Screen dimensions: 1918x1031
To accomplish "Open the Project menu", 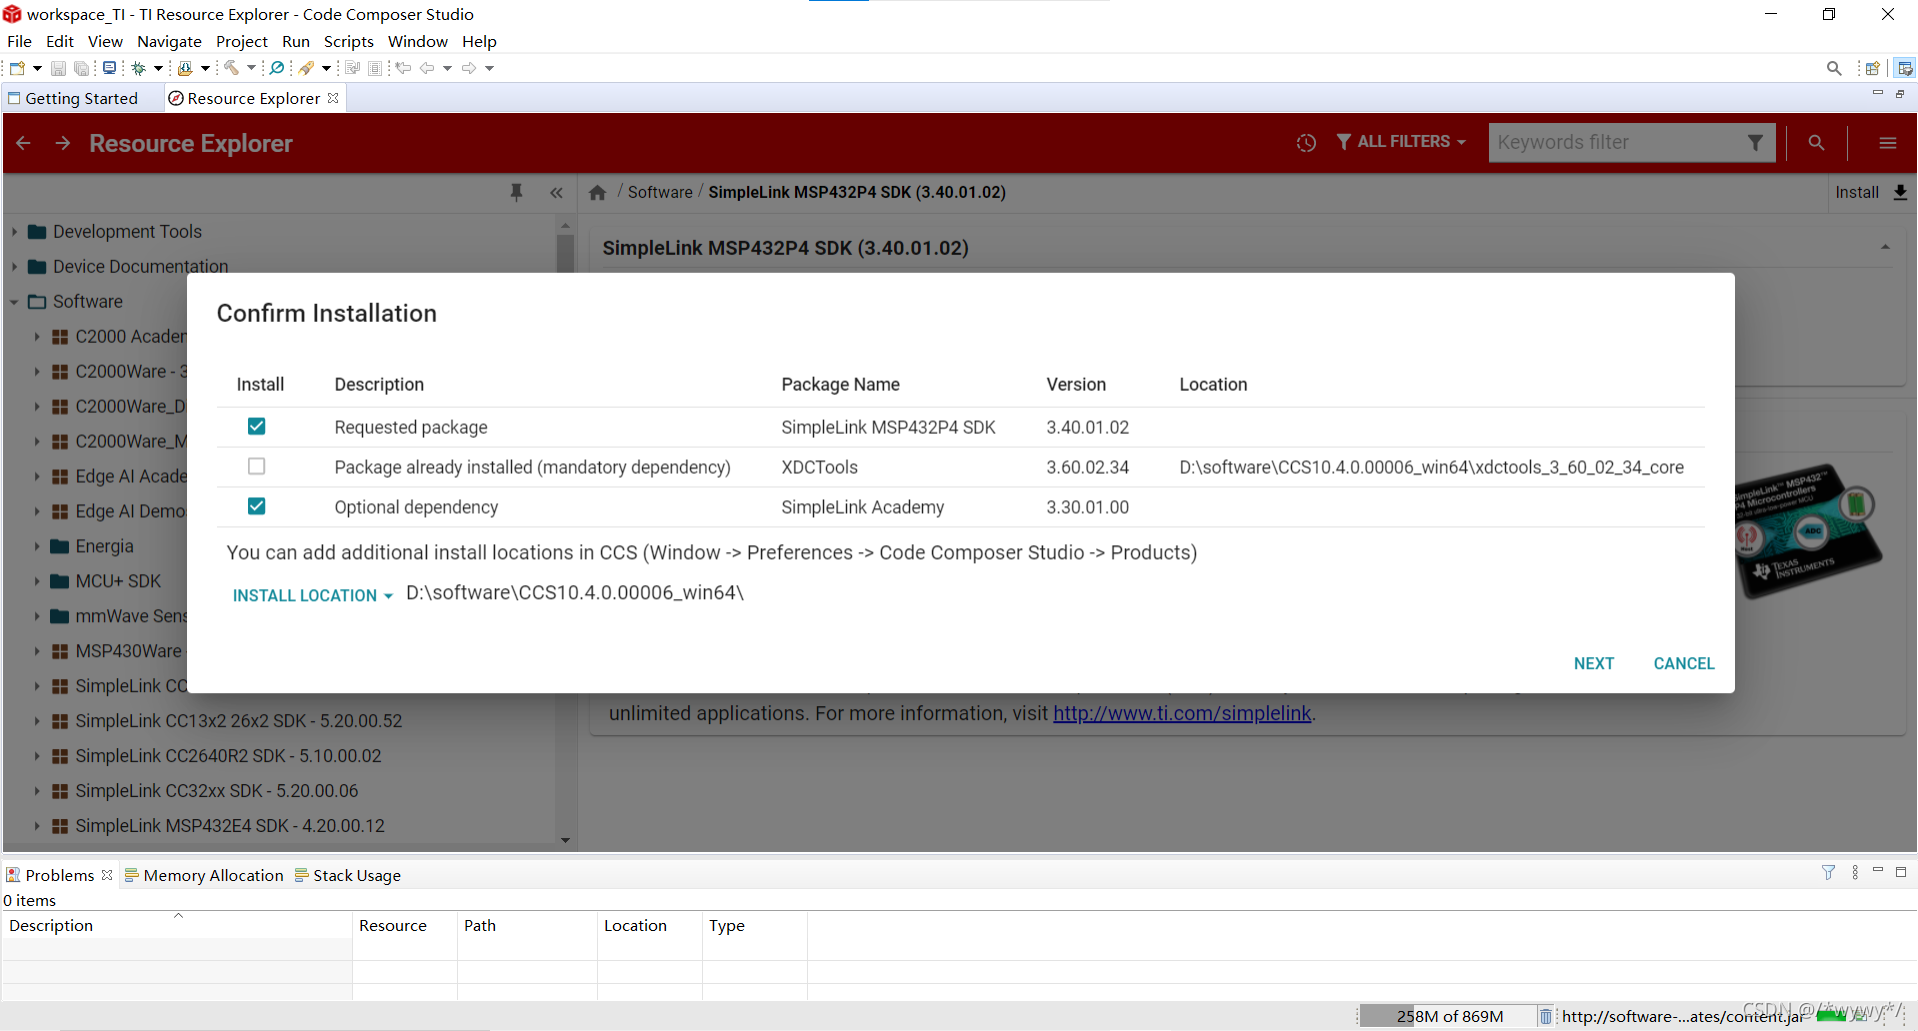I will (242, 41).
